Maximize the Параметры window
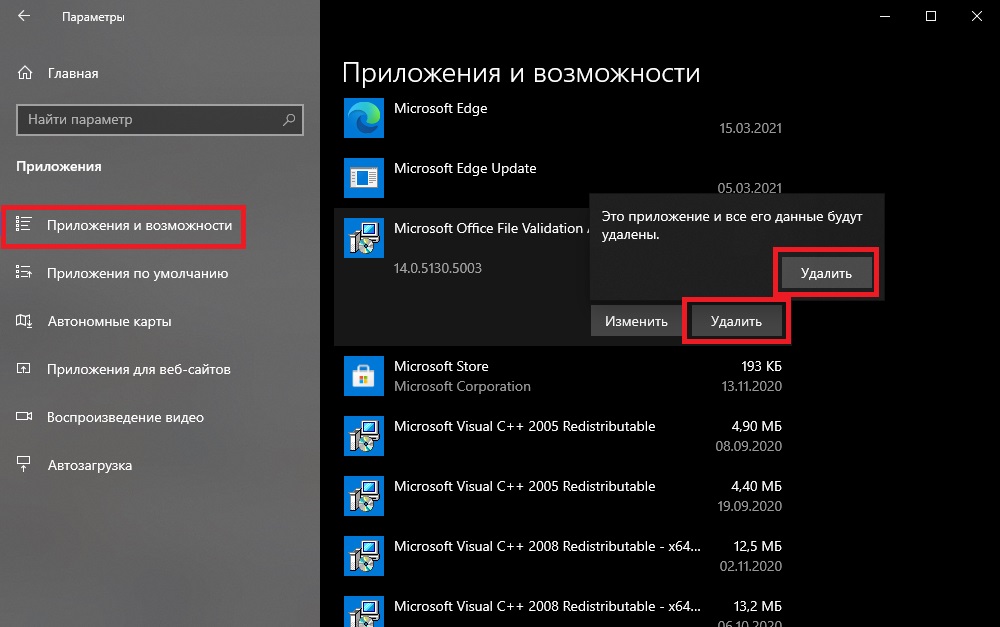 coord(930,16)
